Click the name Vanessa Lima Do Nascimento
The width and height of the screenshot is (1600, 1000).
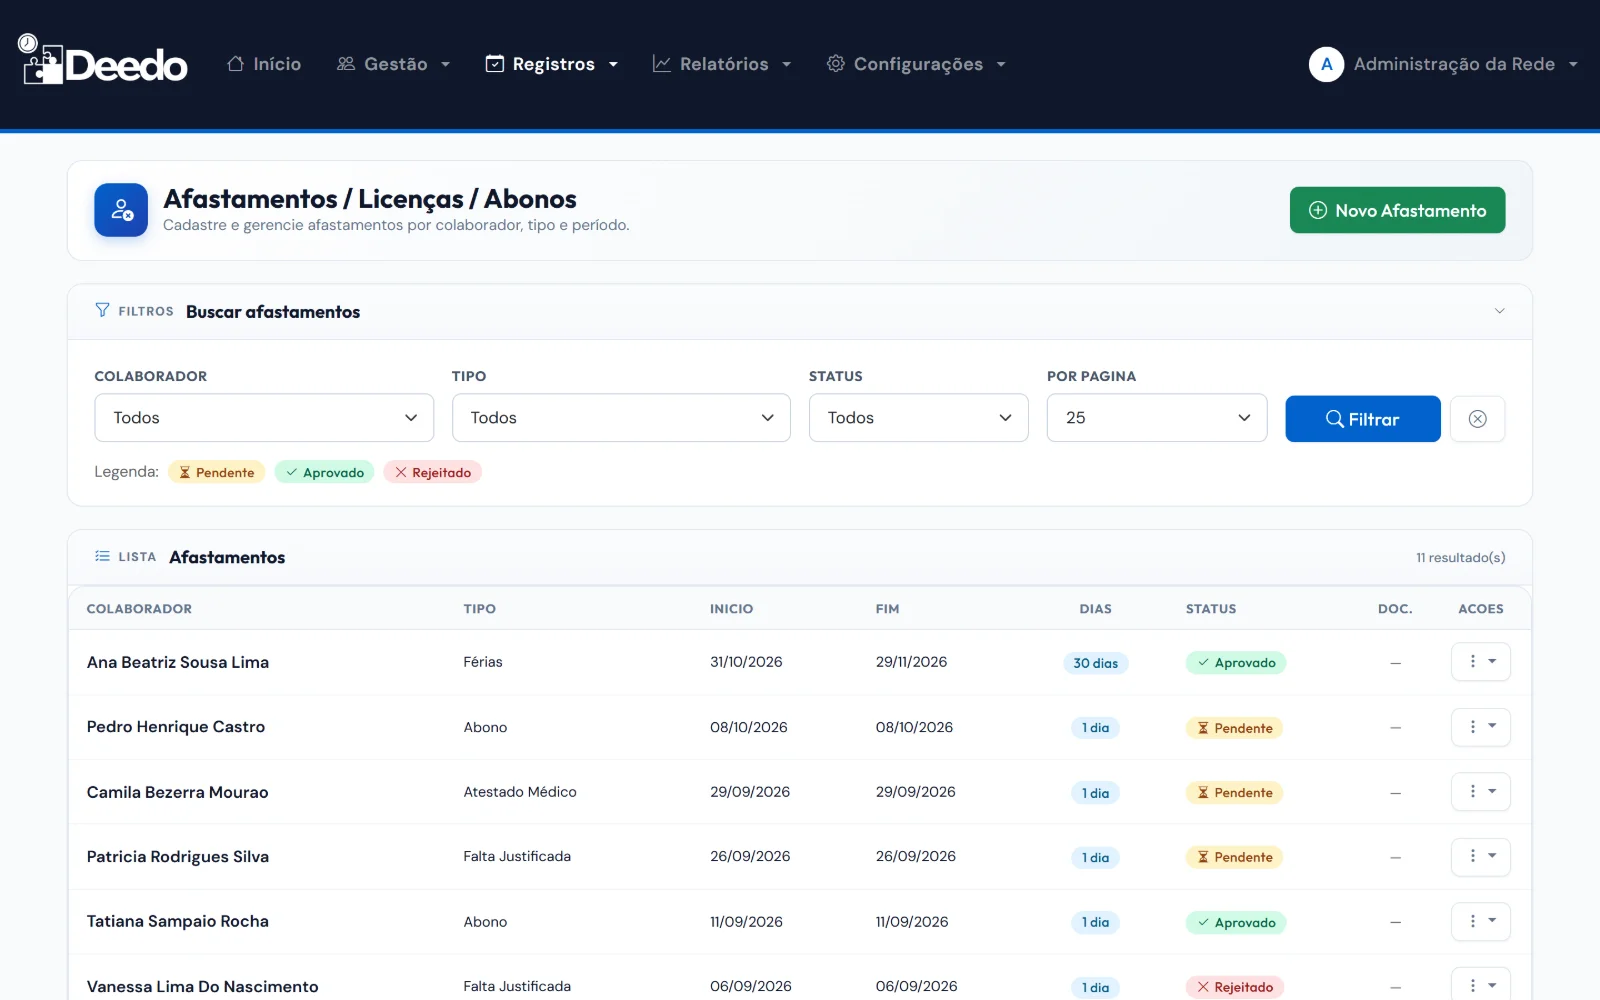coord(202,987)
